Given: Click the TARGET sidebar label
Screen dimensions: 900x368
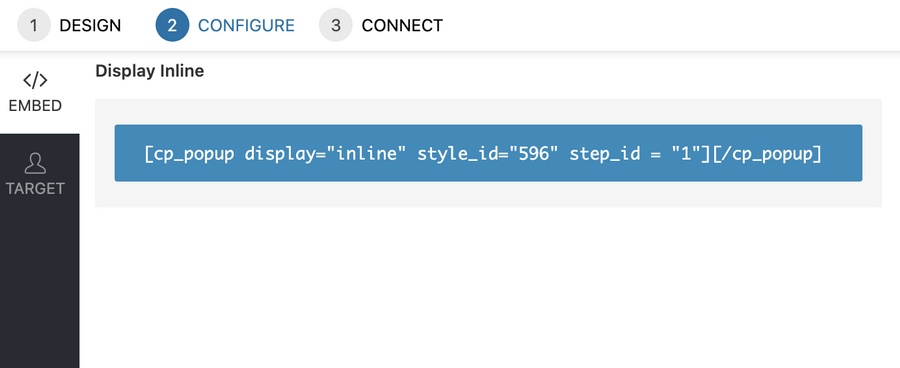Looking at the screenshot, I should coord(35,188).
